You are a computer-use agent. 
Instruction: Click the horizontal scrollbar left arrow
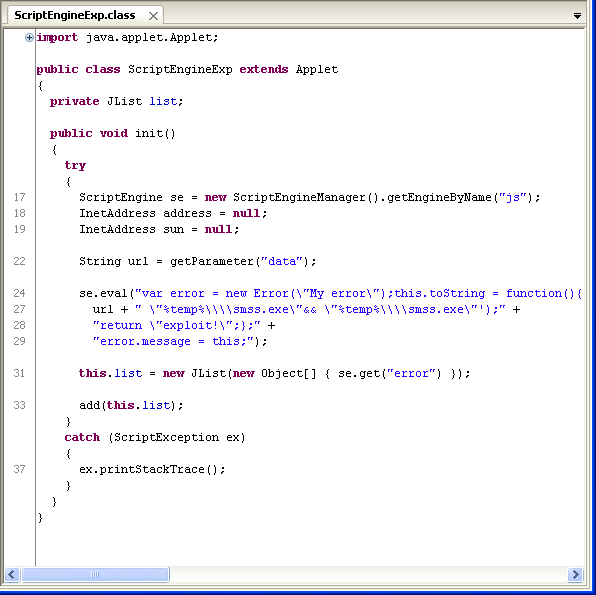(x=12, y=574)
